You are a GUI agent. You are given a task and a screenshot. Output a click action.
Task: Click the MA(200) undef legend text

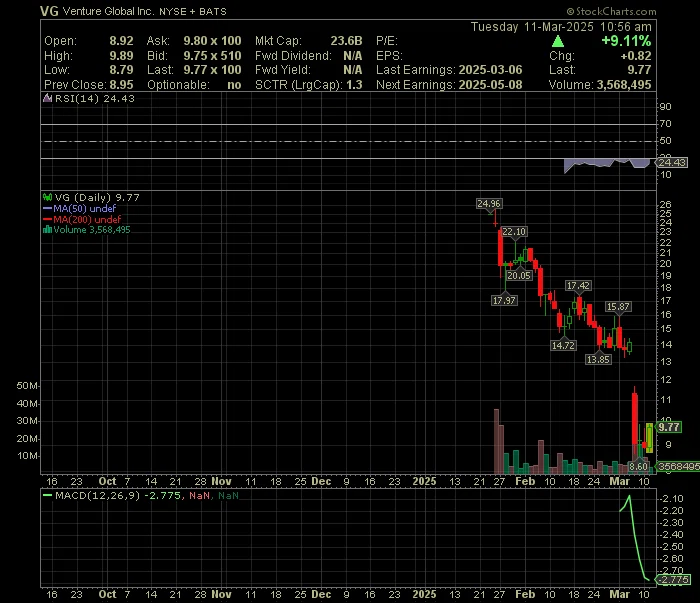point(88,220)
